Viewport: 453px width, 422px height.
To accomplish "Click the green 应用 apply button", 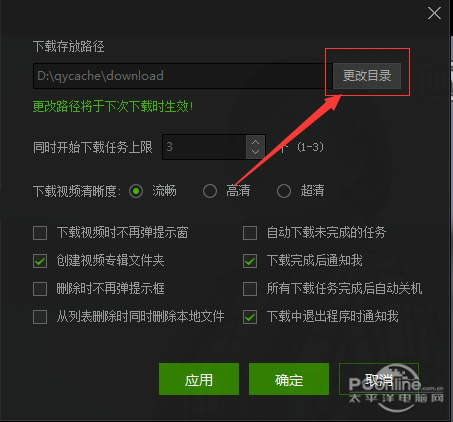I will point(199,379).
